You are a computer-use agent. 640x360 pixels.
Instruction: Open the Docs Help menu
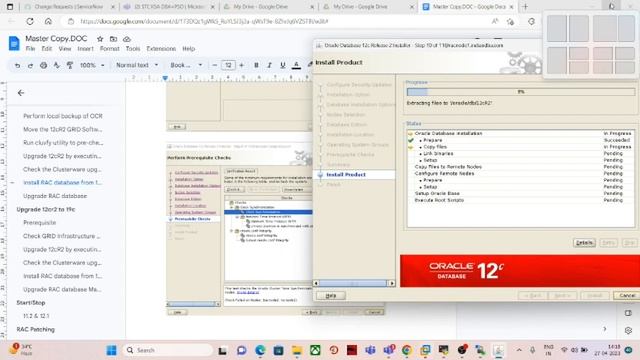(189, 49)
